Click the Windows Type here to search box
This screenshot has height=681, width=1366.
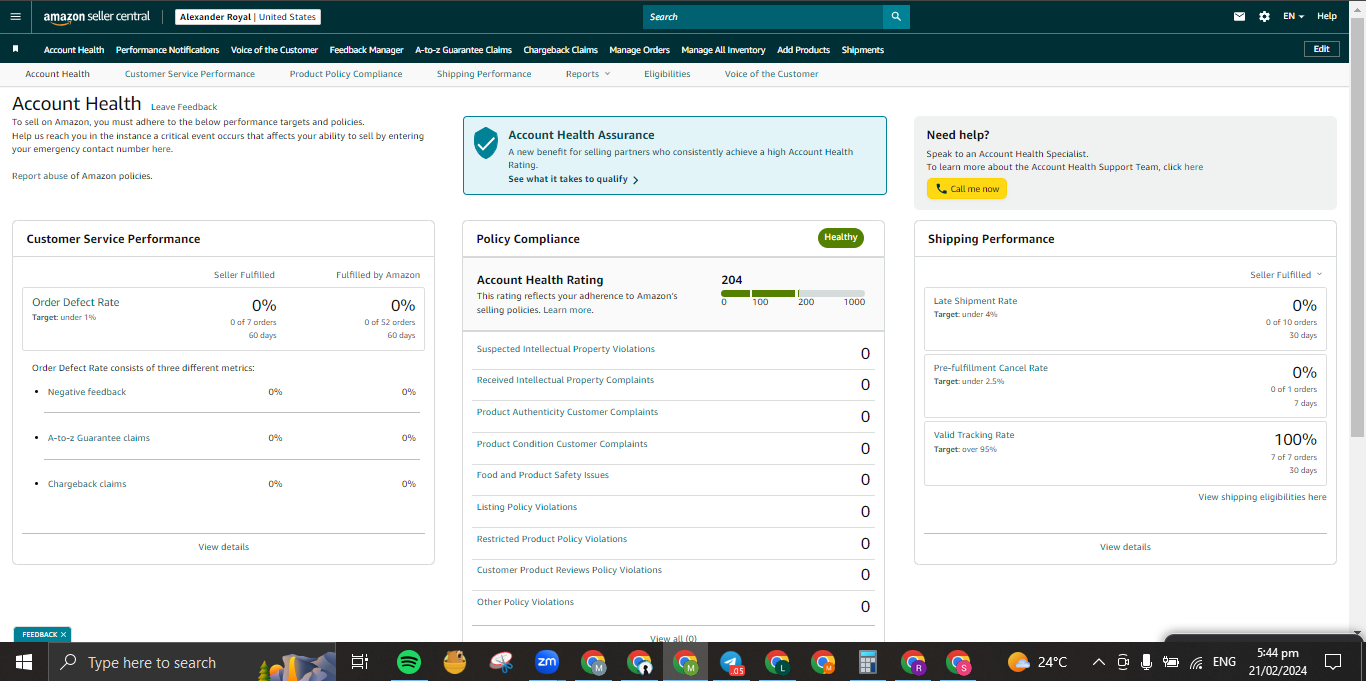click(x=192, y=662)
